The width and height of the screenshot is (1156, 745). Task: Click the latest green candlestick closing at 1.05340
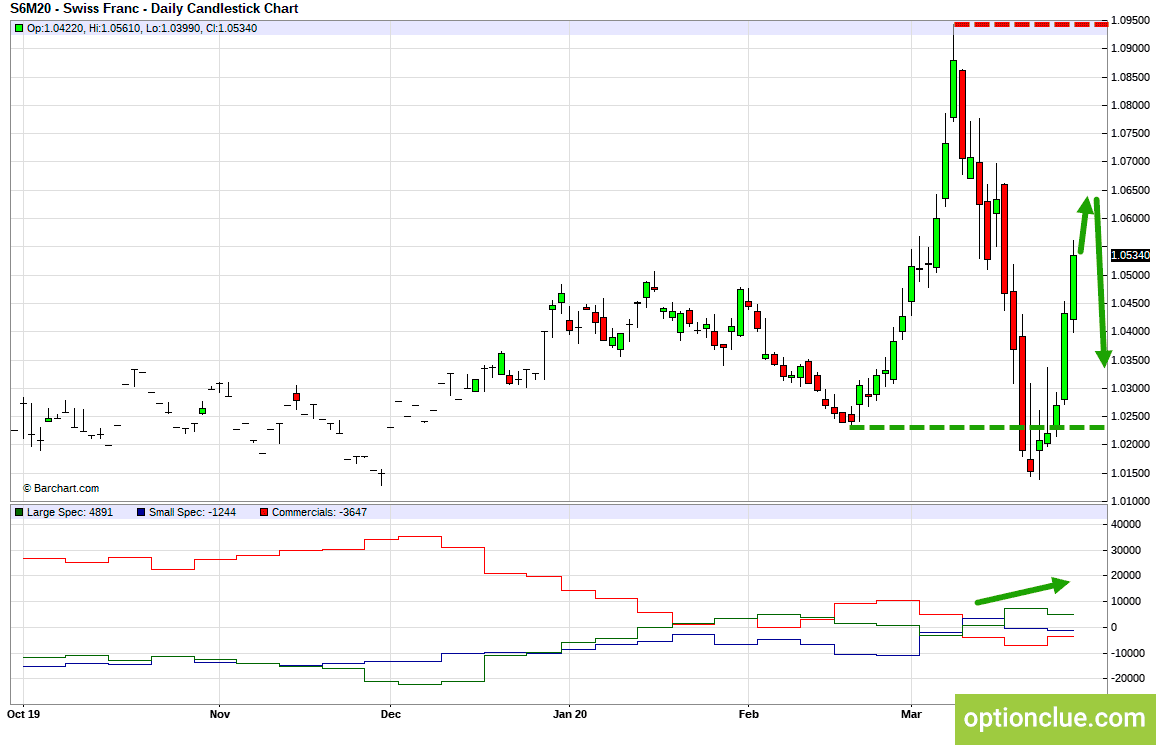coord(1073,287)
